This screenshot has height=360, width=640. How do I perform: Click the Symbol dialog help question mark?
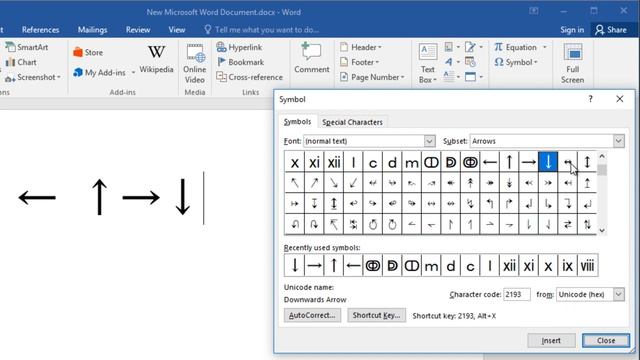pos(590,99)
